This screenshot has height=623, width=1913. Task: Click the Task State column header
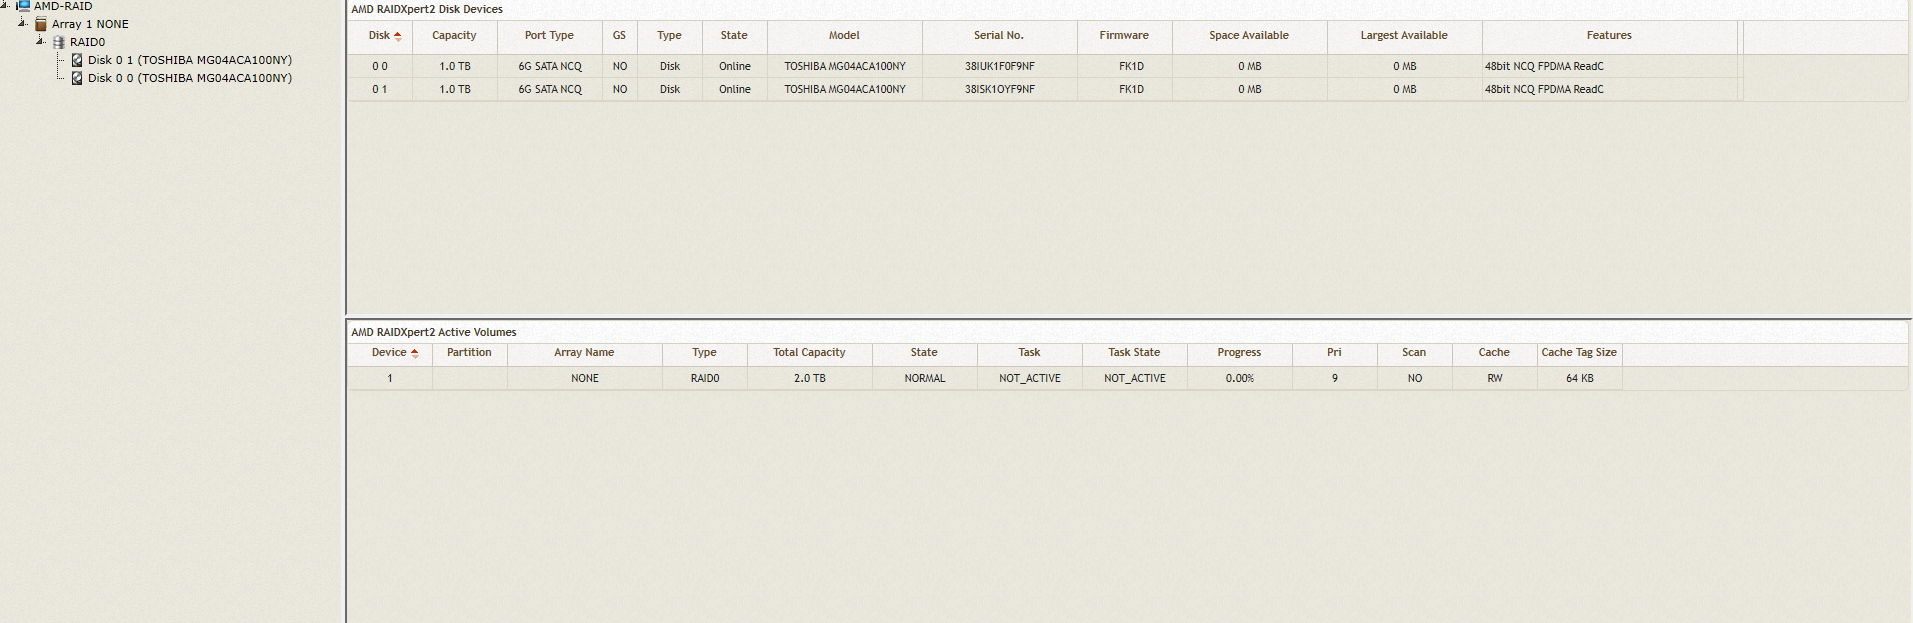(x=1134, y=353)
